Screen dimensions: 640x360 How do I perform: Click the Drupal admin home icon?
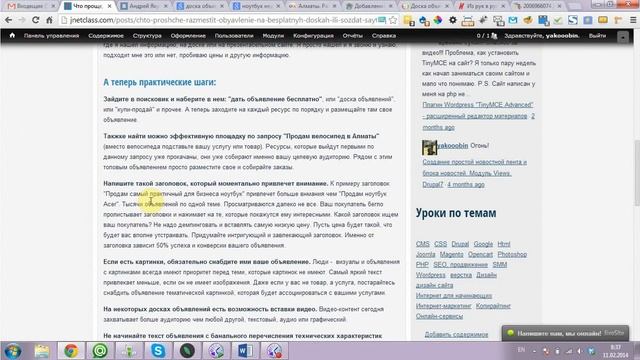pos(12,36)
